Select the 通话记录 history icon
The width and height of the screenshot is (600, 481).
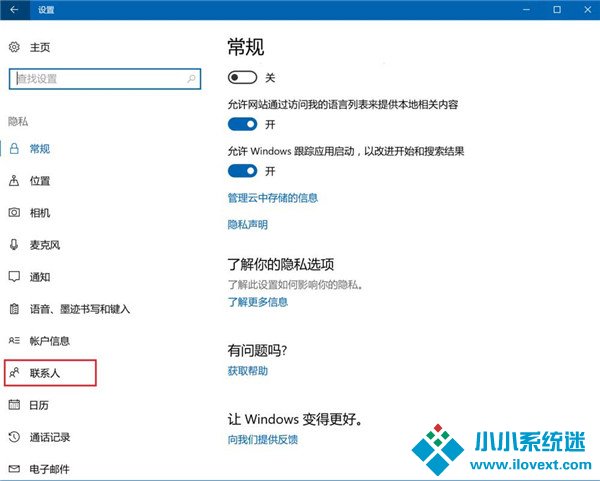(x=14, y=437)
